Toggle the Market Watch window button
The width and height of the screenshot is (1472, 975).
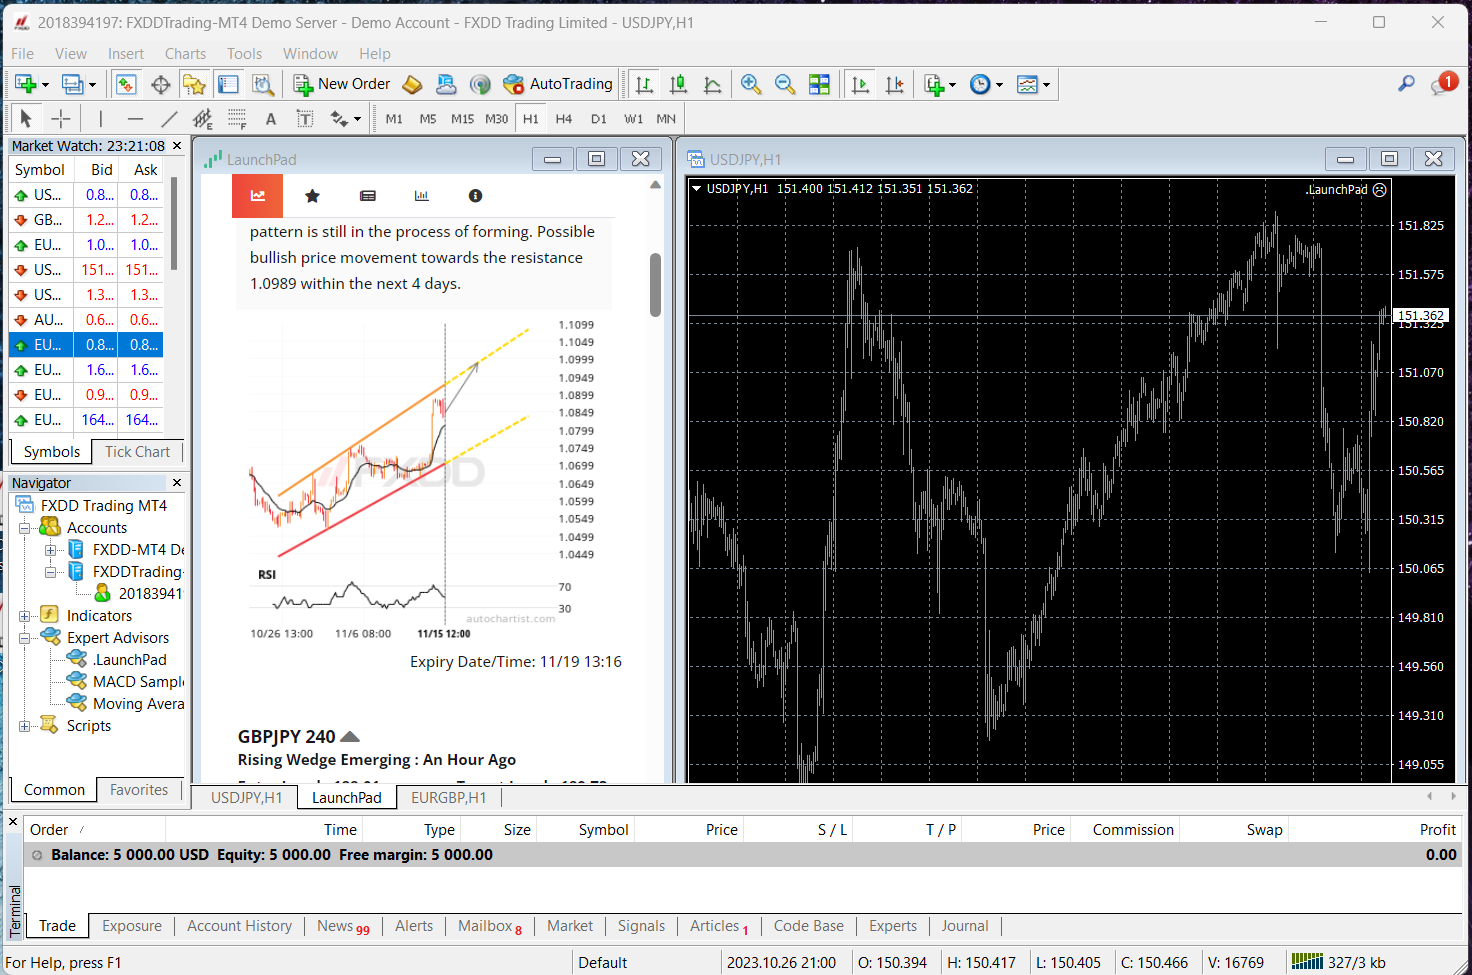pos(126,85)
